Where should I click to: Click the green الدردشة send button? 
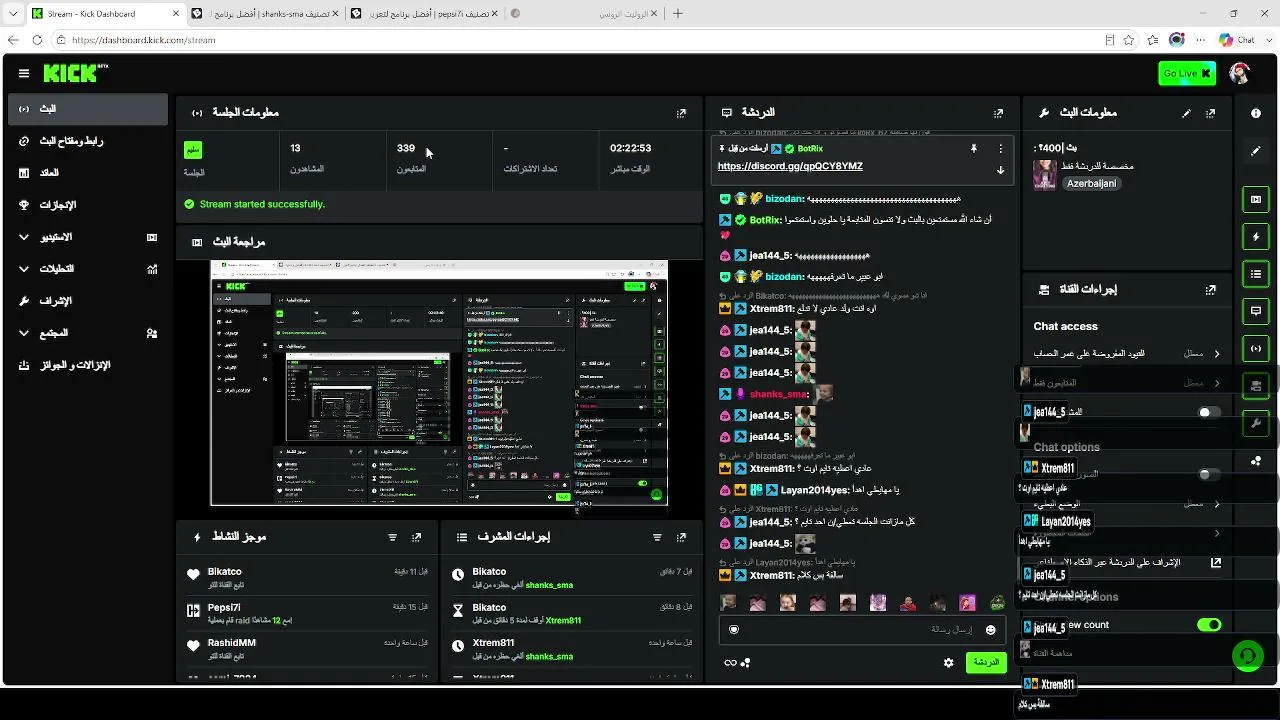click(986, 662)
